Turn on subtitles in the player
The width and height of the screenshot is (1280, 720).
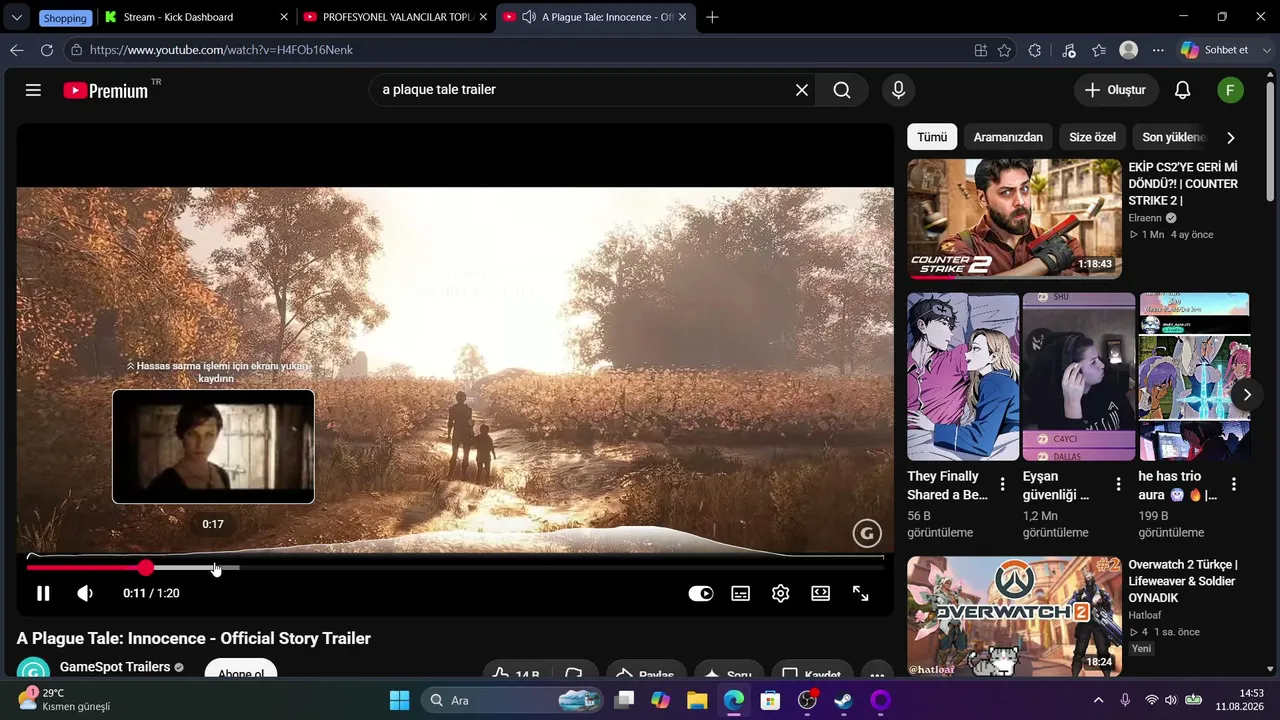(741, 593)
